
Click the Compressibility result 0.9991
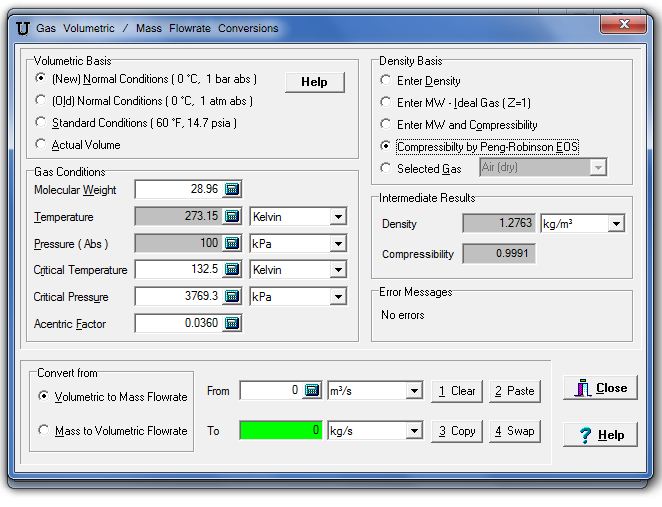click(x=499, y=253)
